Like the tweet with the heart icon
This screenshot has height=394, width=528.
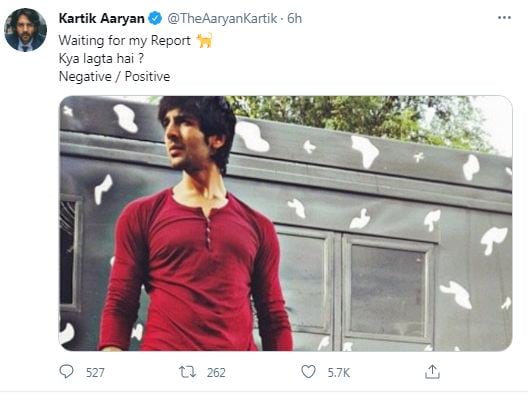(308, 372)
